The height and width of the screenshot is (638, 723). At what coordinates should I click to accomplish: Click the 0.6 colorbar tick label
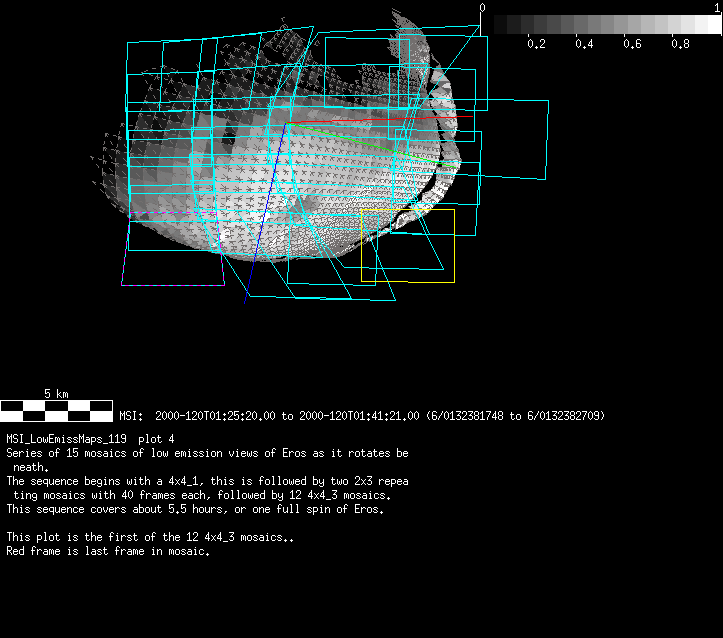[632, 44]
